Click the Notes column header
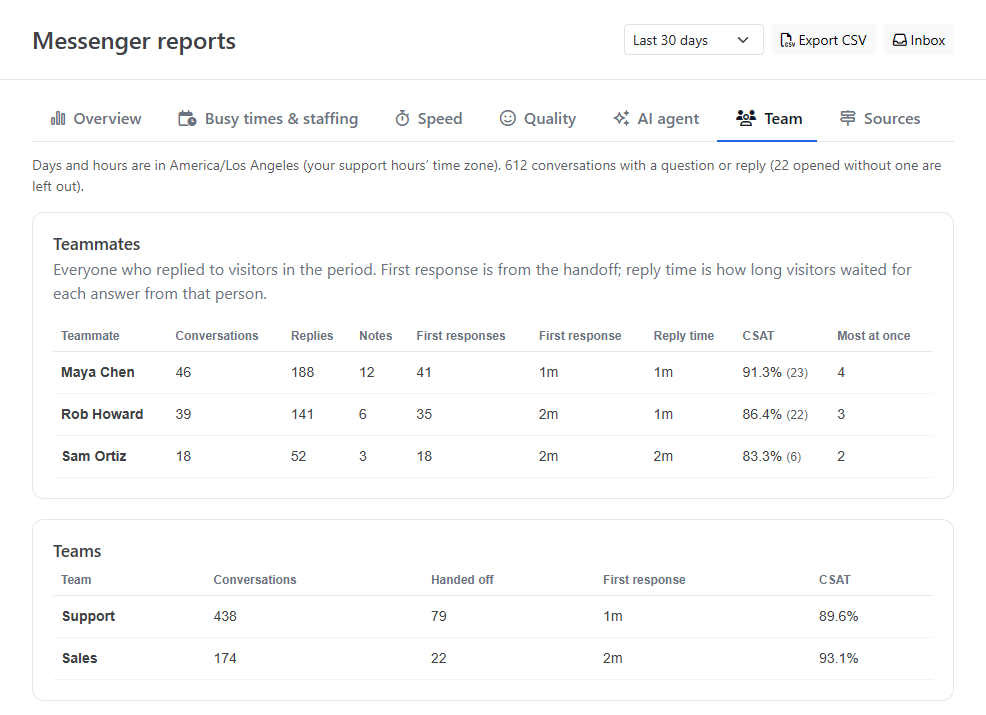This screenshot has height=715, width=986. (375, 336)
